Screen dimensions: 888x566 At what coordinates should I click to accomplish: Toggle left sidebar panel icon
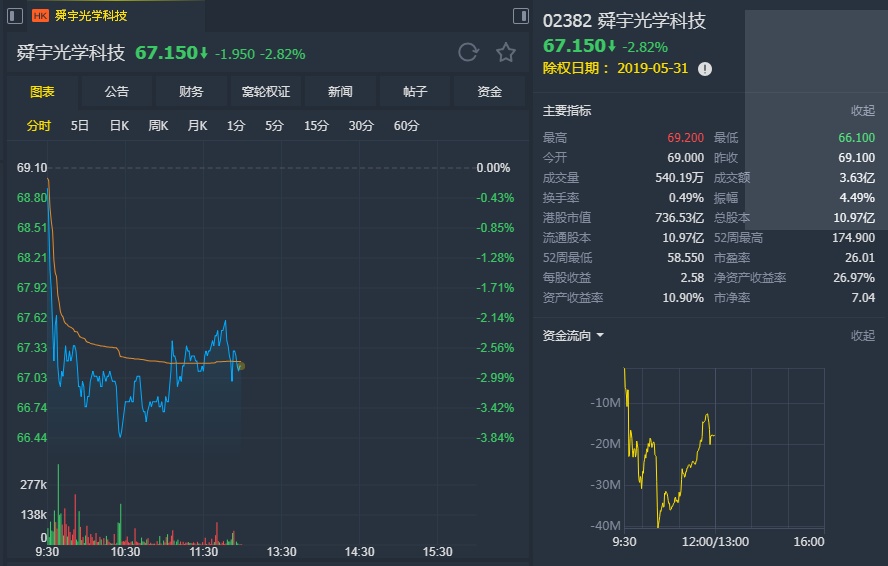click(15, 15)
